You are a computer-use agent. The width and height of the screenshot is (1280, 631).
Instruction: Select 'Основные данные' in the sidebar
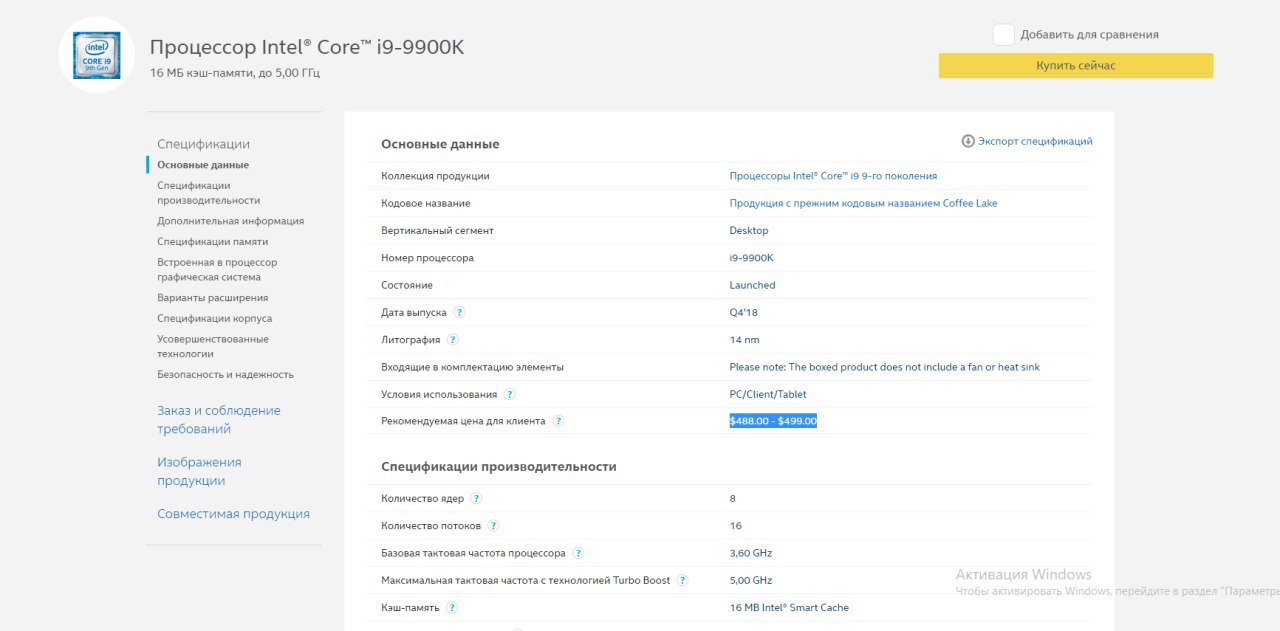coord(203,165)
